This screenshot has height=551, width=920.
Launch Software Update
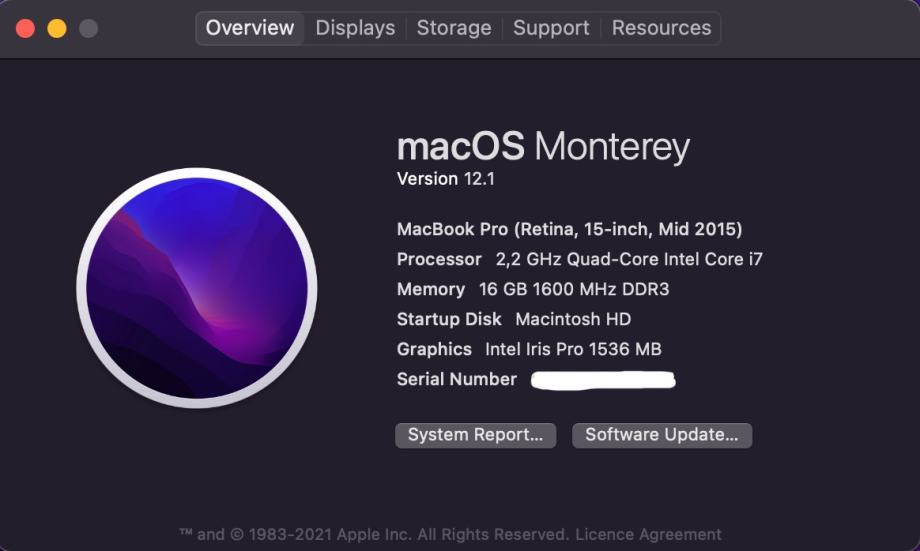pos(661,435)
